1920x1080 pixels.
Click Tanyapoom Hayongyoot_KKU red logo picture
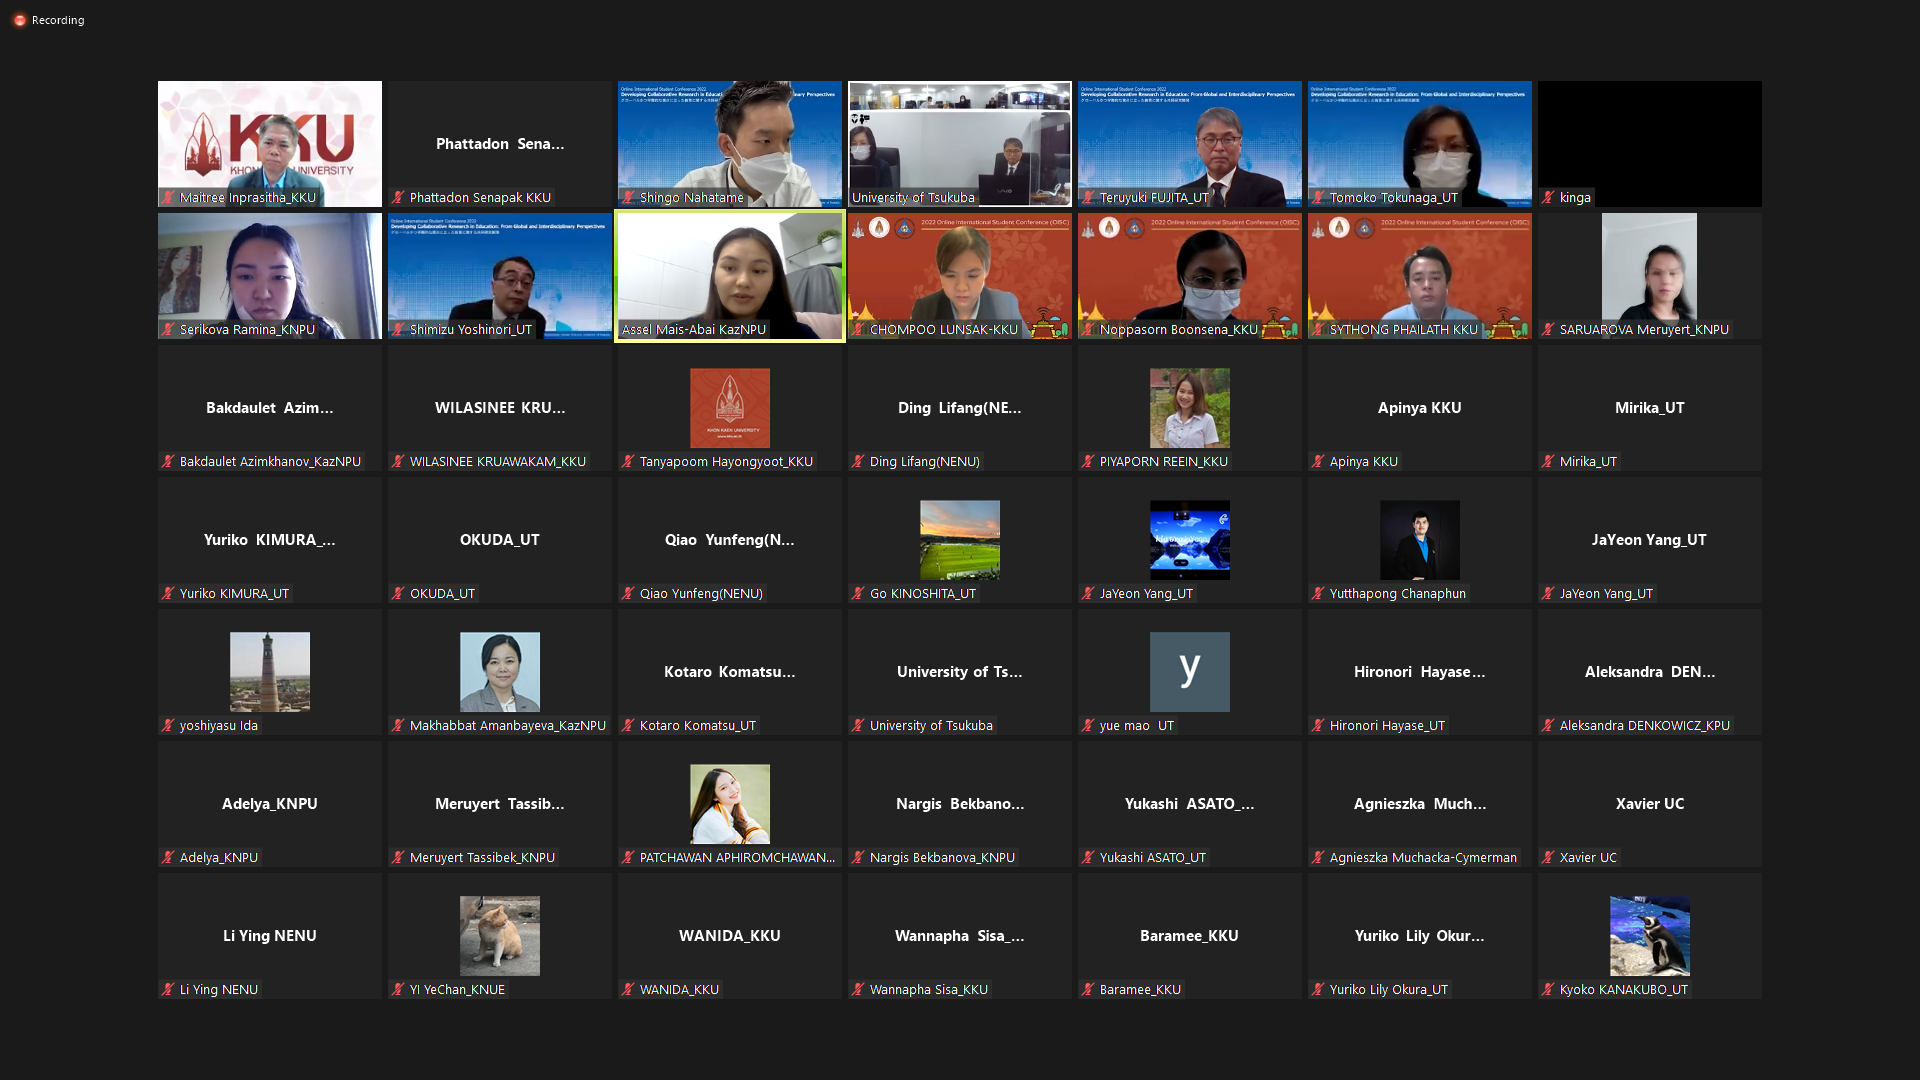[729, 408]
